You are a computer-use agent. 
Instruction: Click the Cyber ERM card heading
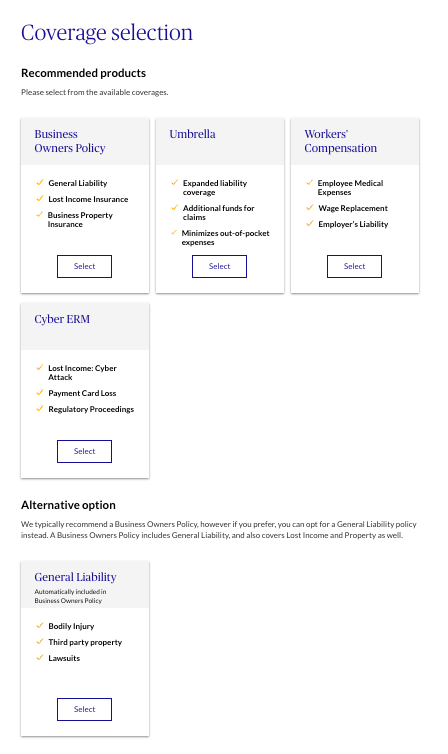(62, 319)
